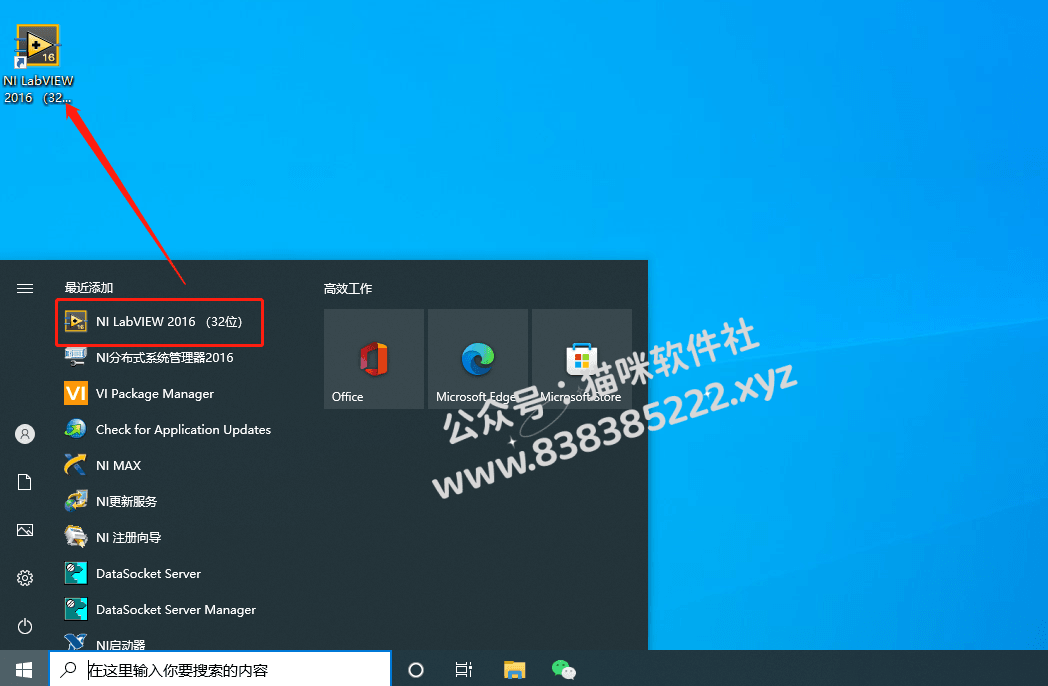Open File Explorer on taskbar
Screen dimensions: 1048x686
[515, 669]
